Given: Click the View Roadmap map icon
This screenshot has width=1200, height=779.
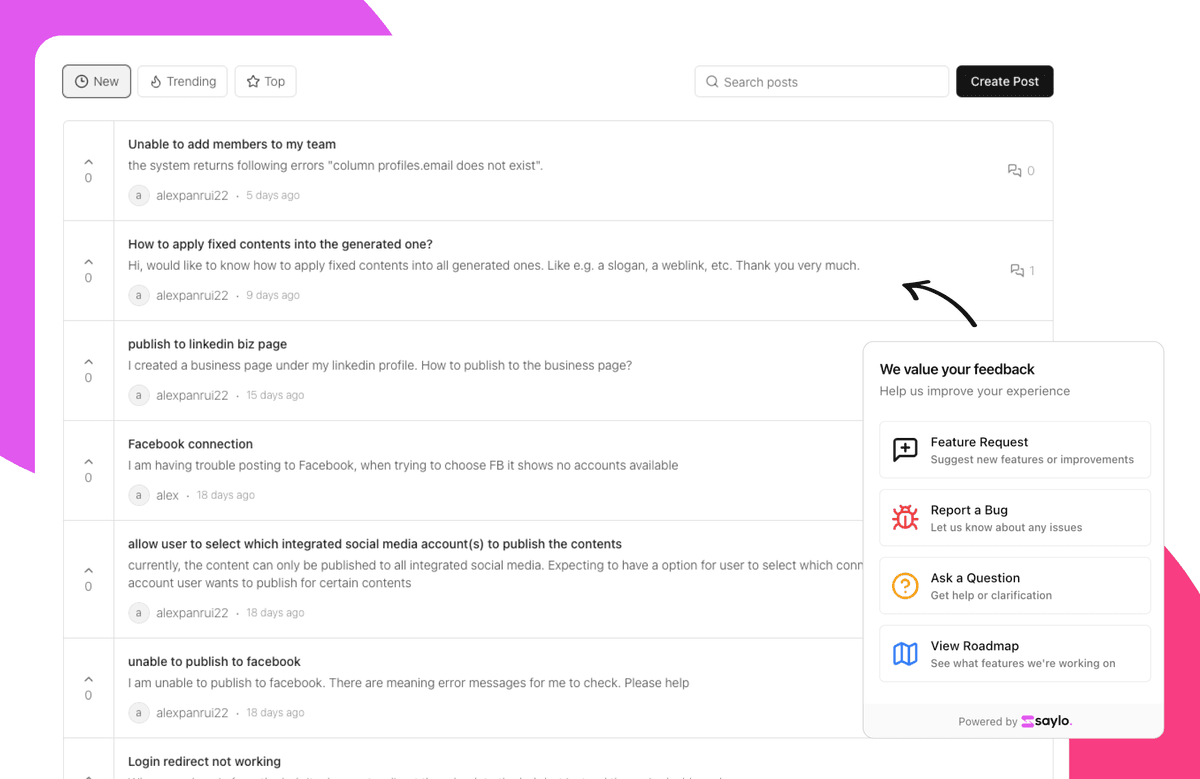Looking at the screenshot, I should point(904,653).
